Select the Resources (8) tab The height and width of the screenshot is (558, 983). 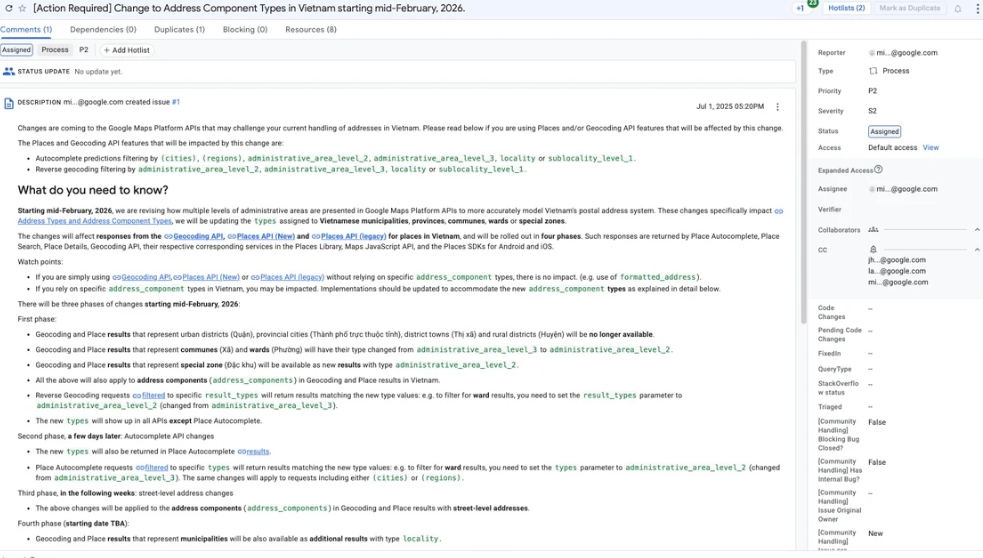(x=310, y=30)
